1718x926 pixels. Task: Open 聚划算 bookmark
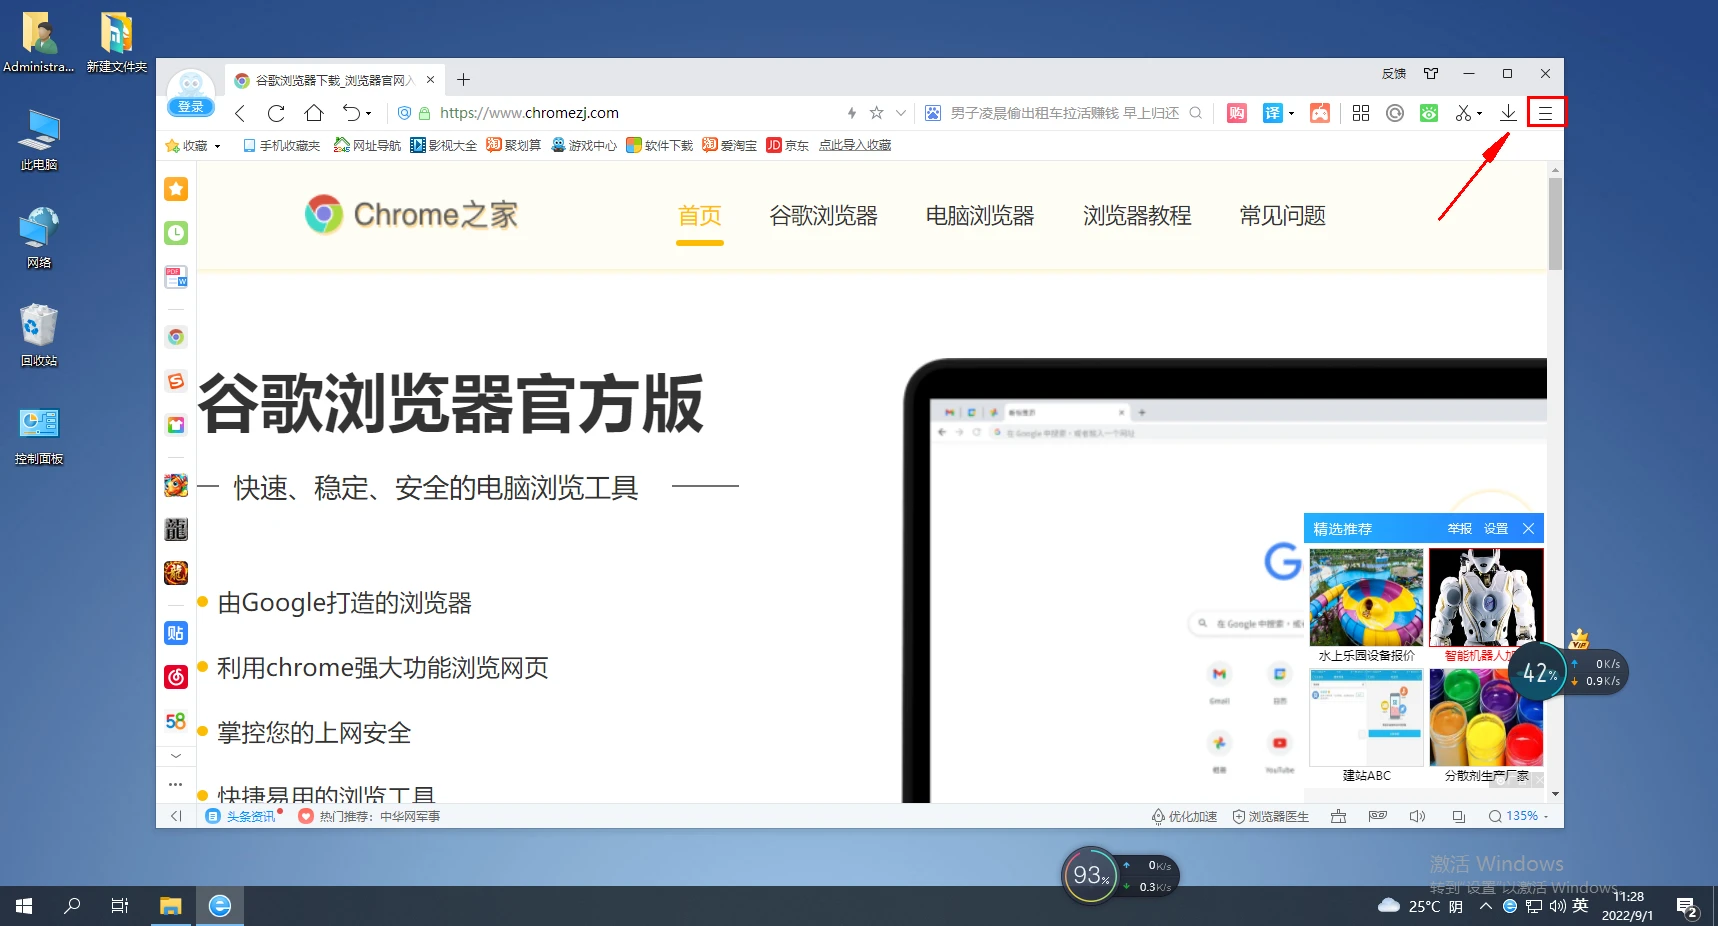pos(513,146)
